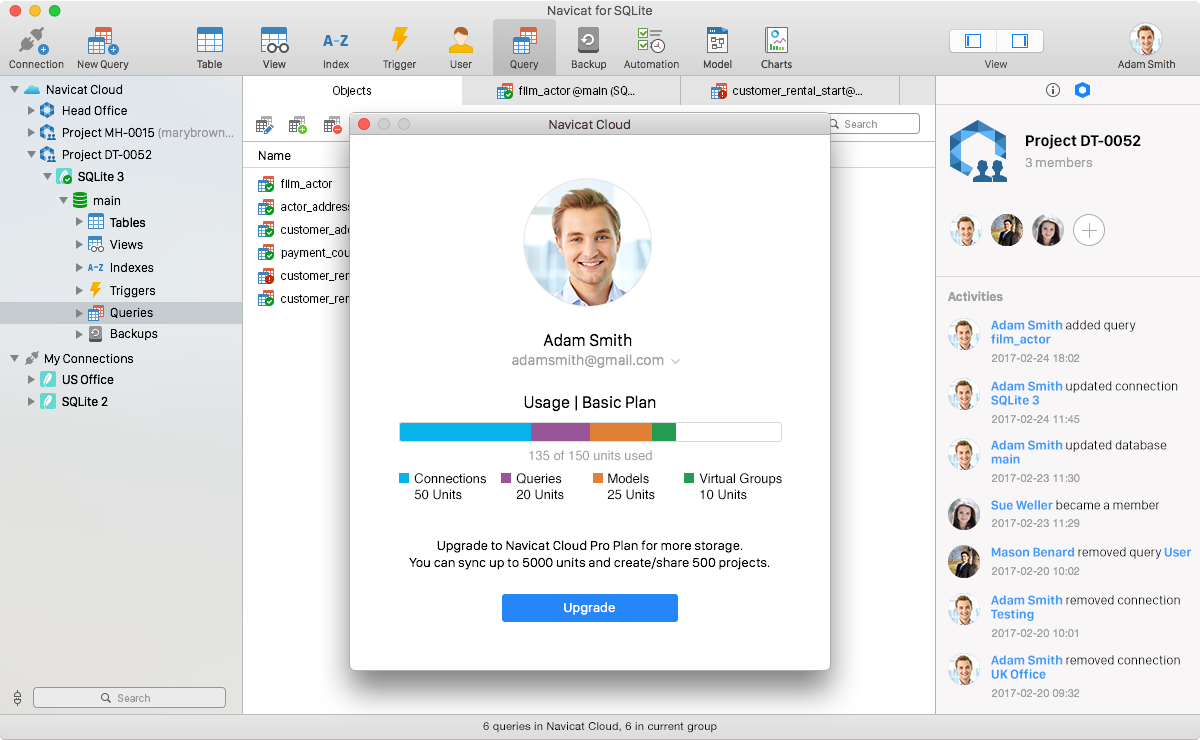Switch to film_actor @main tab
This screenshot has height=740, width=1200.
[571, 91]
